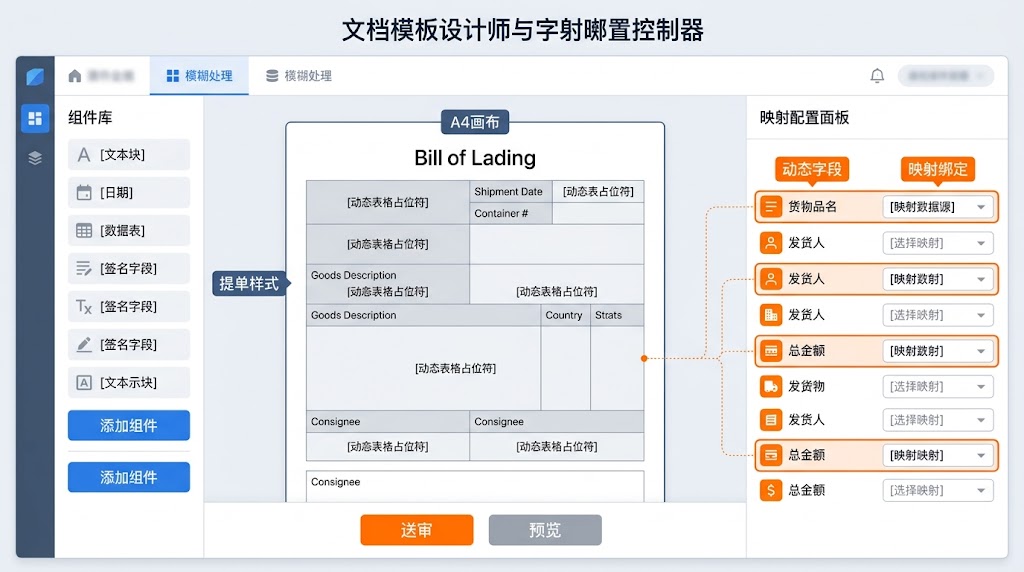Screen dimensions: 1024x572
Task: Select the truck icon next to 发货物
Action: (771, 387)
